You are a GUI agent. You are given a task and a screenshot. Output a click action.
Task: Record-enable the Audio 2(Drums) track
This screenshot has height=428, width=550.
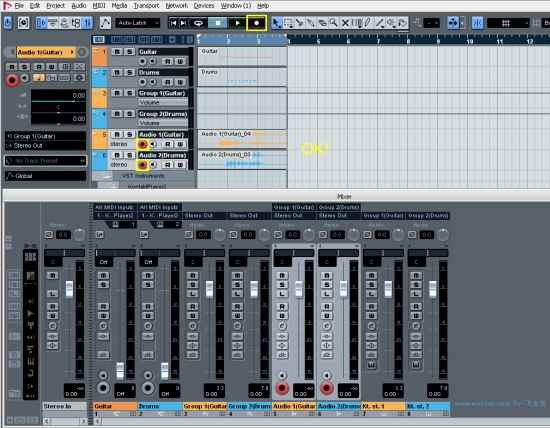pyautogui.click(x=142, y=165)
